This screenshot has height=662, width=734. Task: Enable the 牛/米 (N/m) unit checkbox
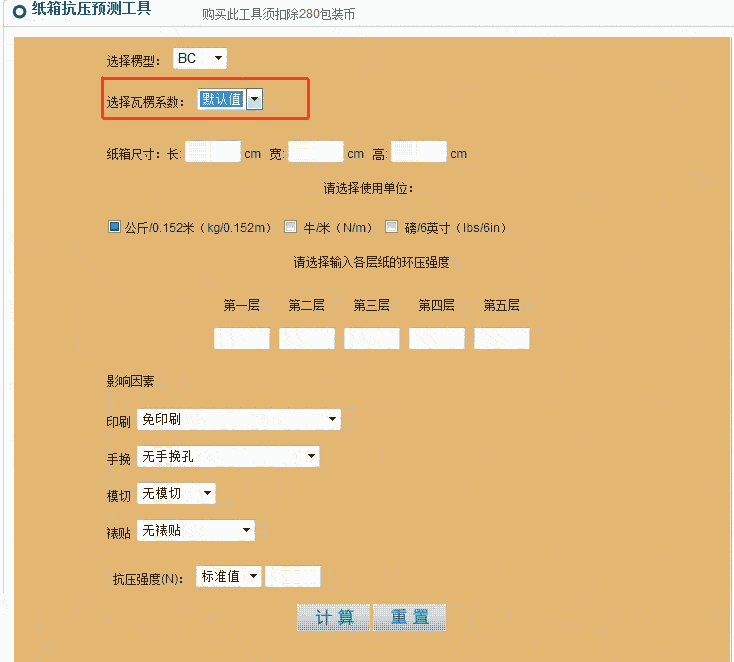pyautogui.click(x=291, y=227)
